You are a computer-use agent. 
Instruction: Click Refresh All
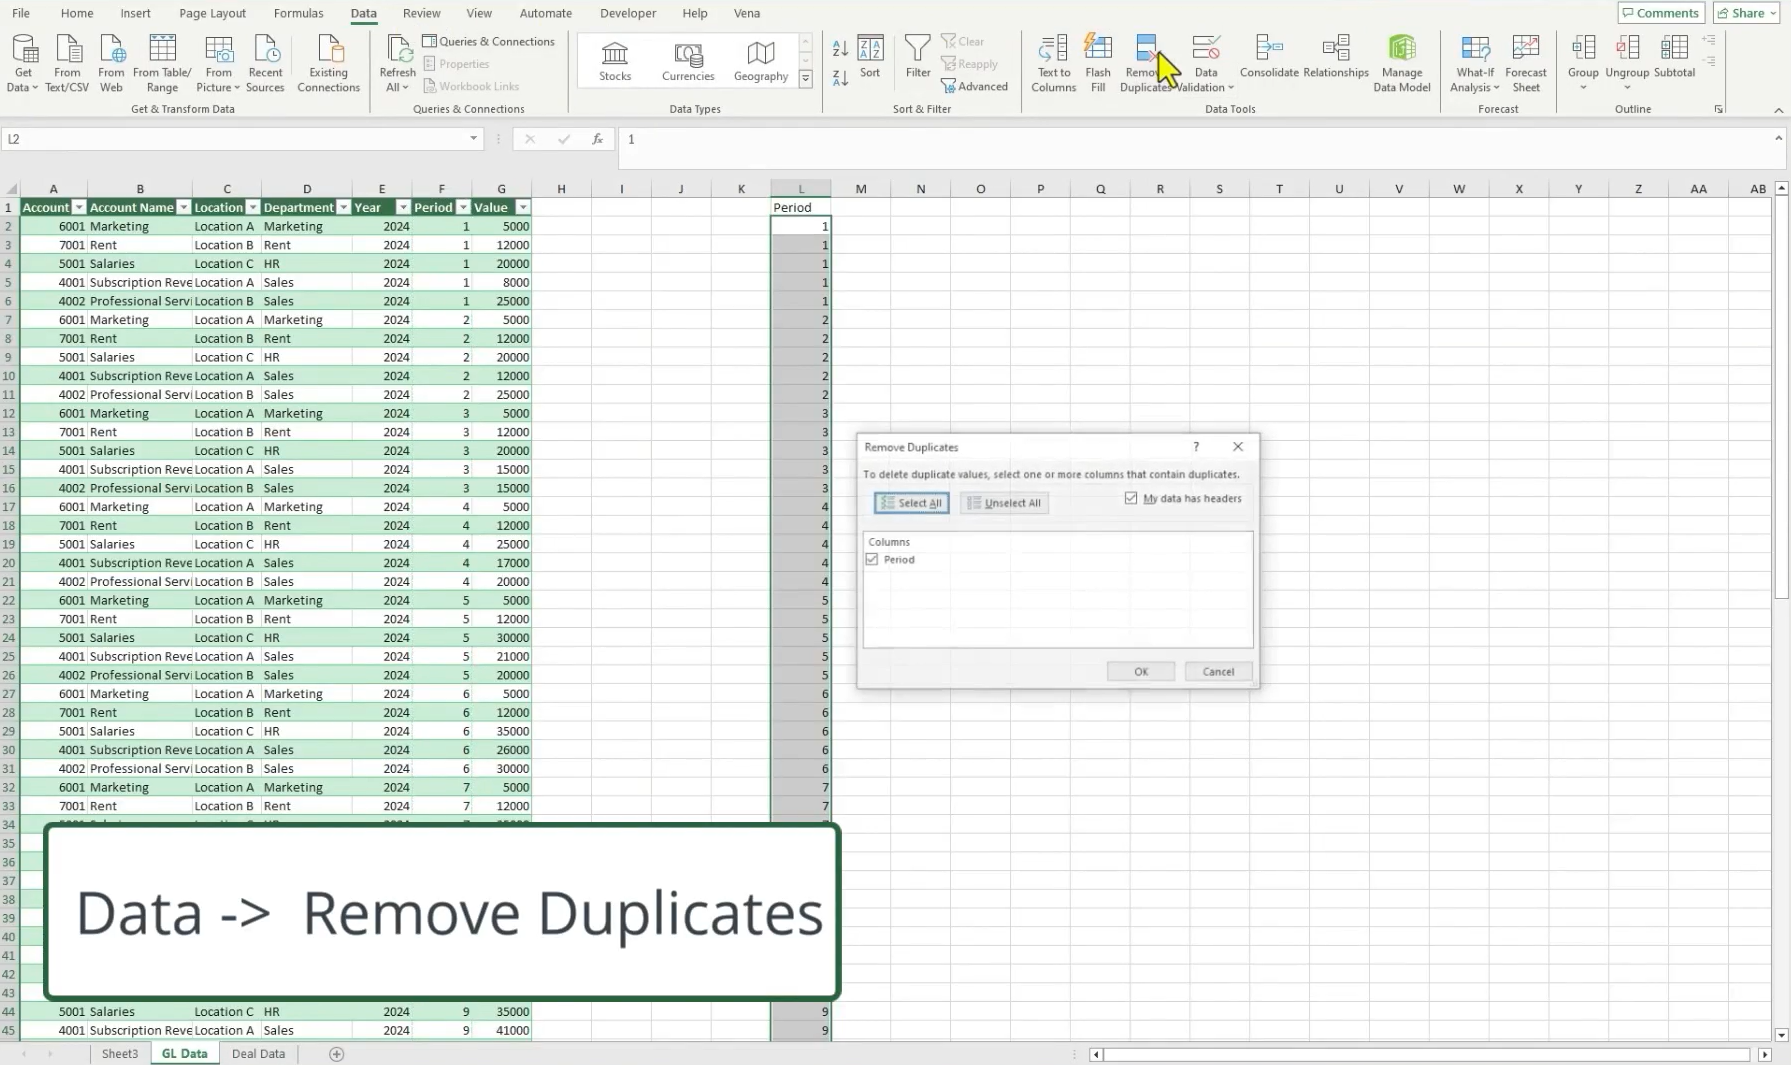397,62
